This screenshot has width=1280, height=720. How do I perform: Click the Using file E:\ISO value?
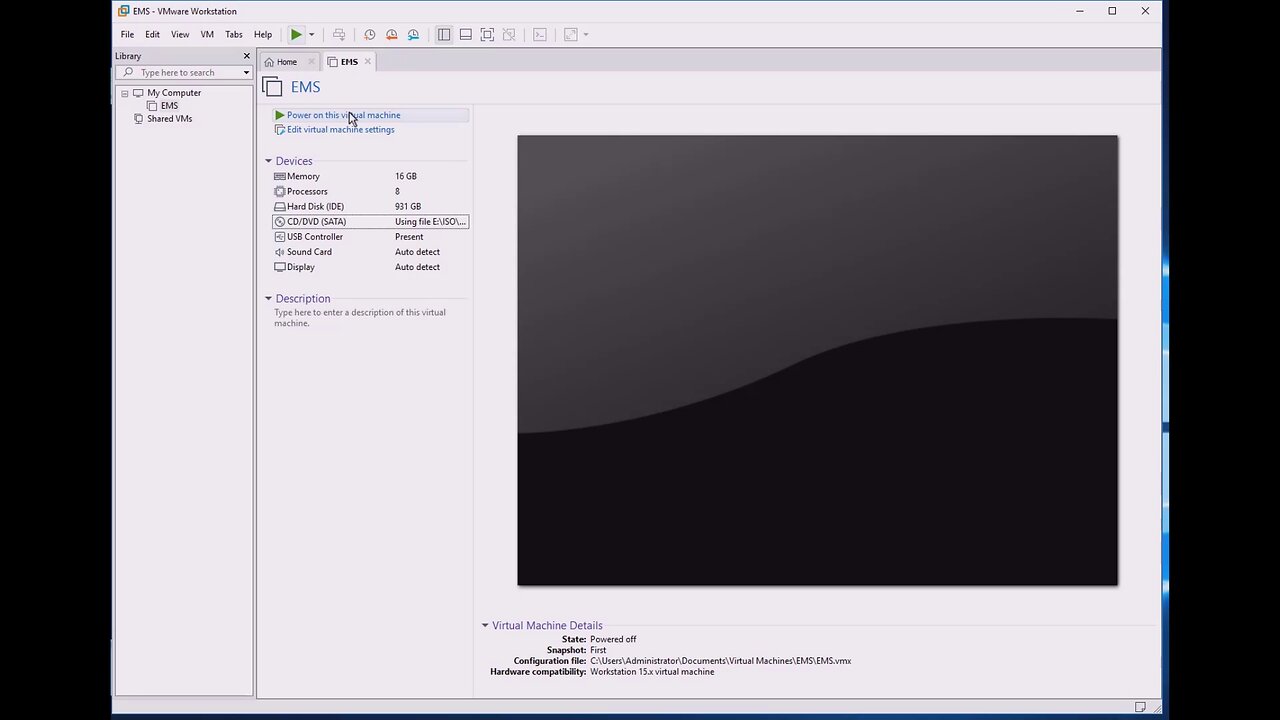pos(430,222)
